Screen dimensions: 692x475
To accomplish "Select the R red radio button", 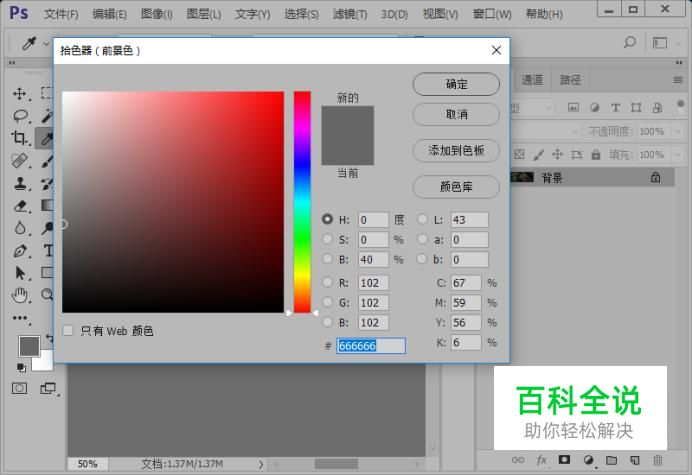I will [327, 282].
